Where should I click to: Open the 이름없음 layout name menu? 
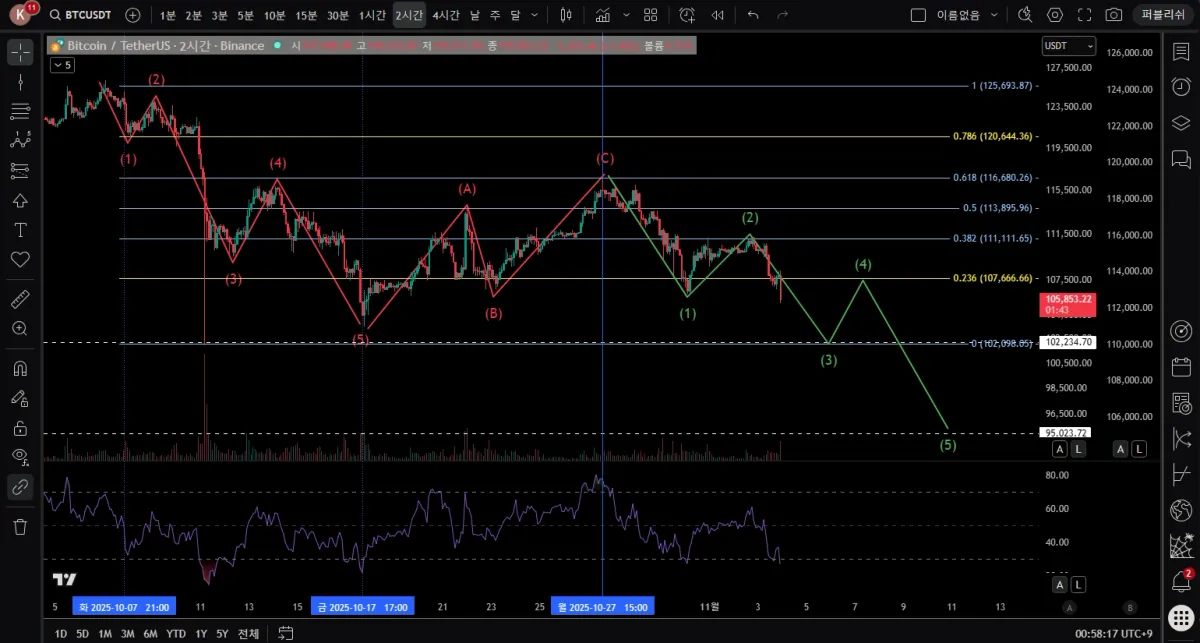[x=968, y=15]
